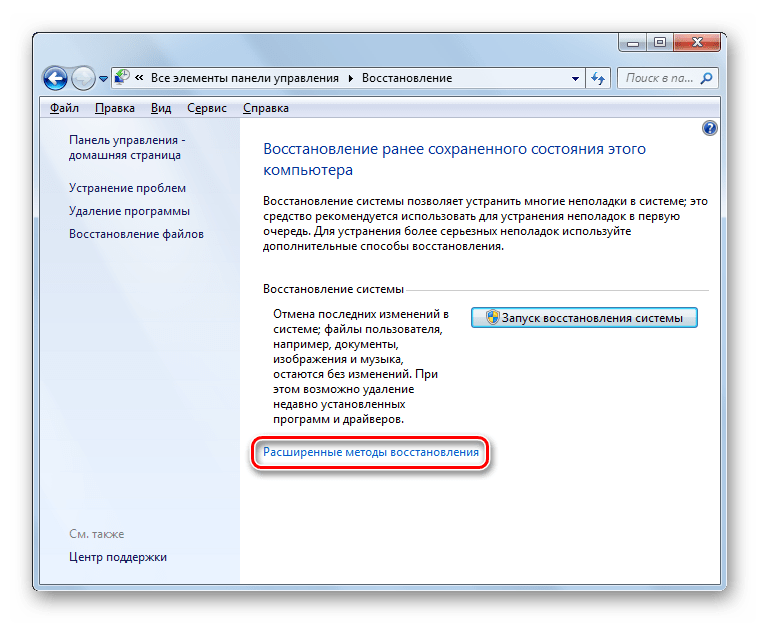The height and width of the screenshot is (624, 760).
Task: Close the Восстановление window
Action: coord(697,43)
